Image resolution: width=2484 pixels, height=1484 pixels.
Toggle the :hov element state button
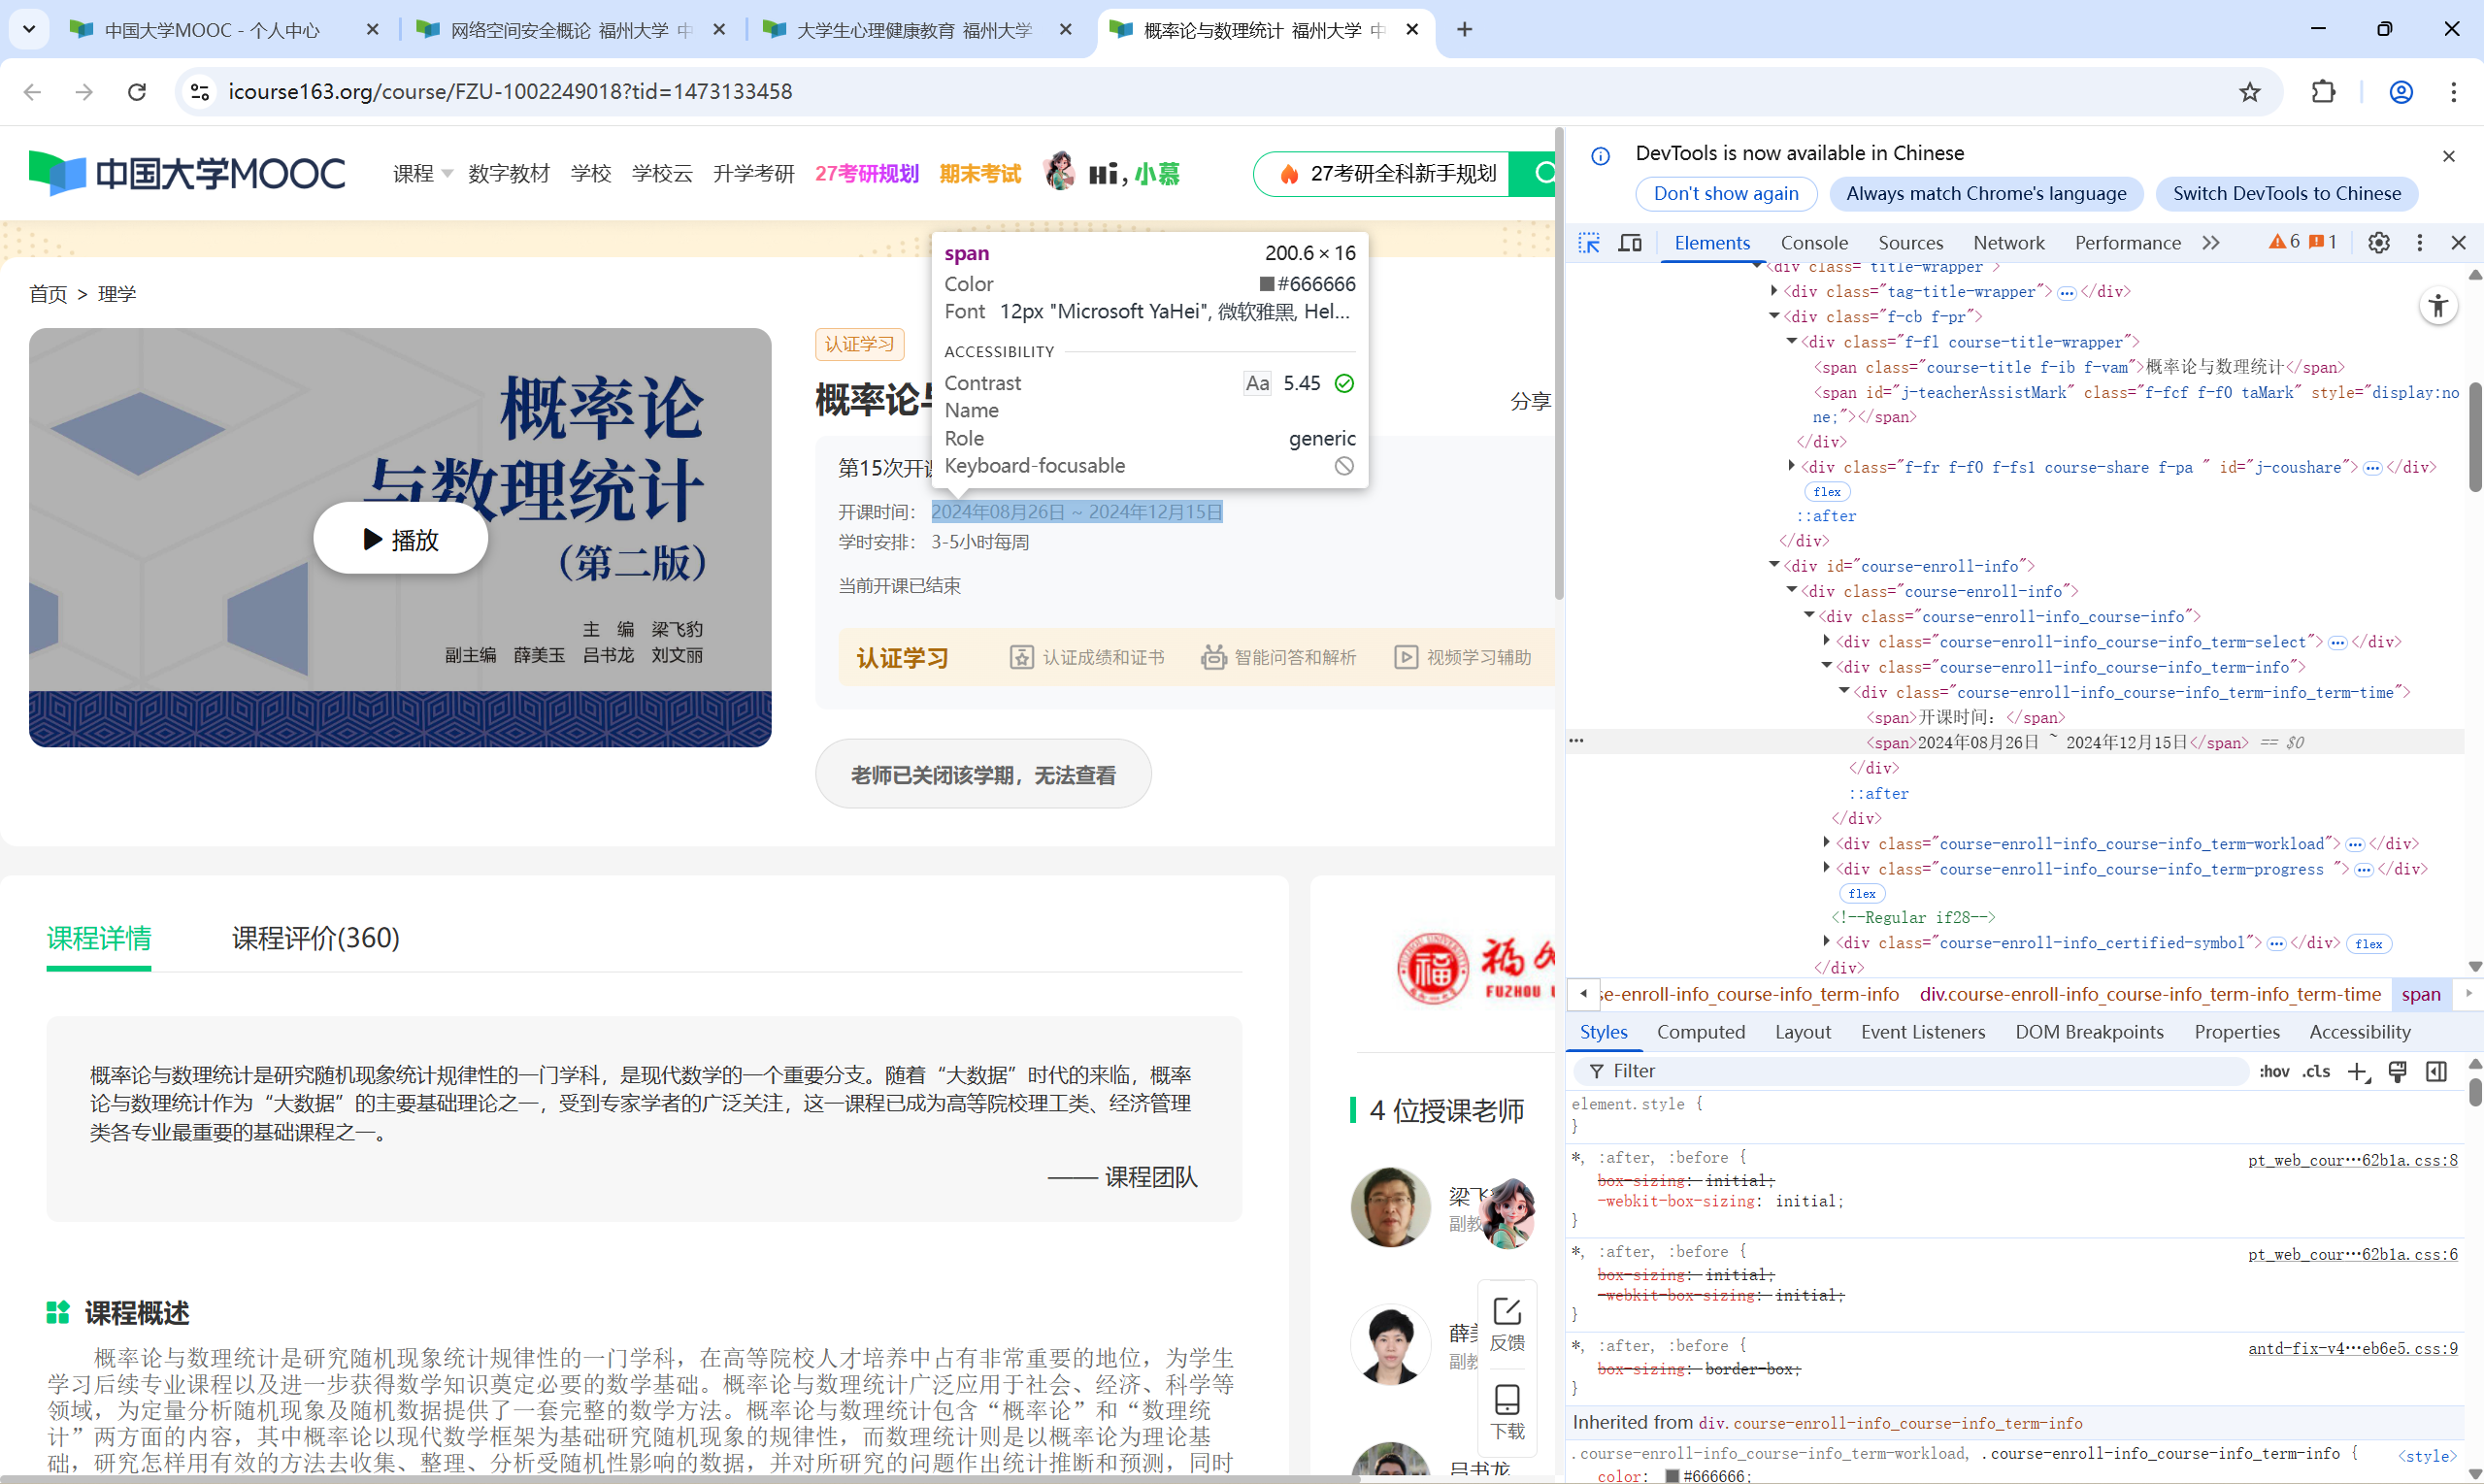point(2274,1071)
